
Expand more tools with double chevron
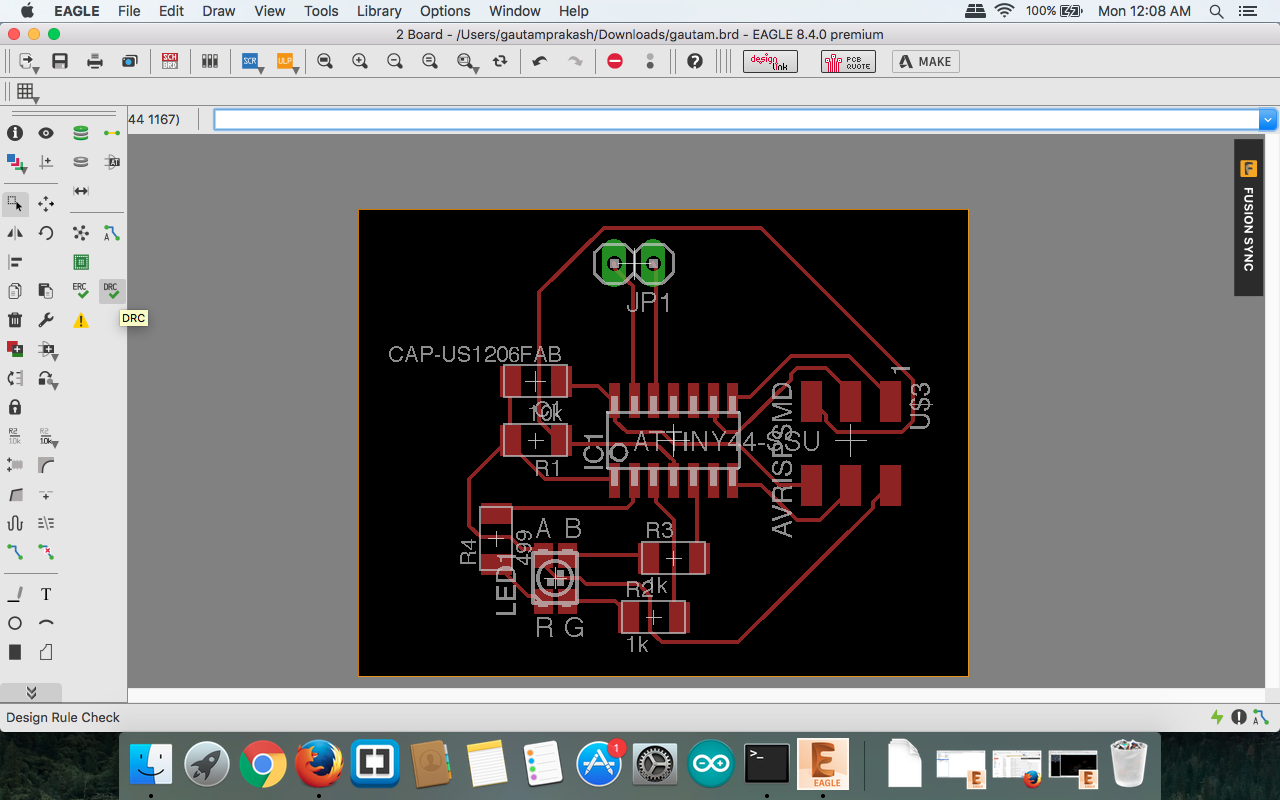31,692
